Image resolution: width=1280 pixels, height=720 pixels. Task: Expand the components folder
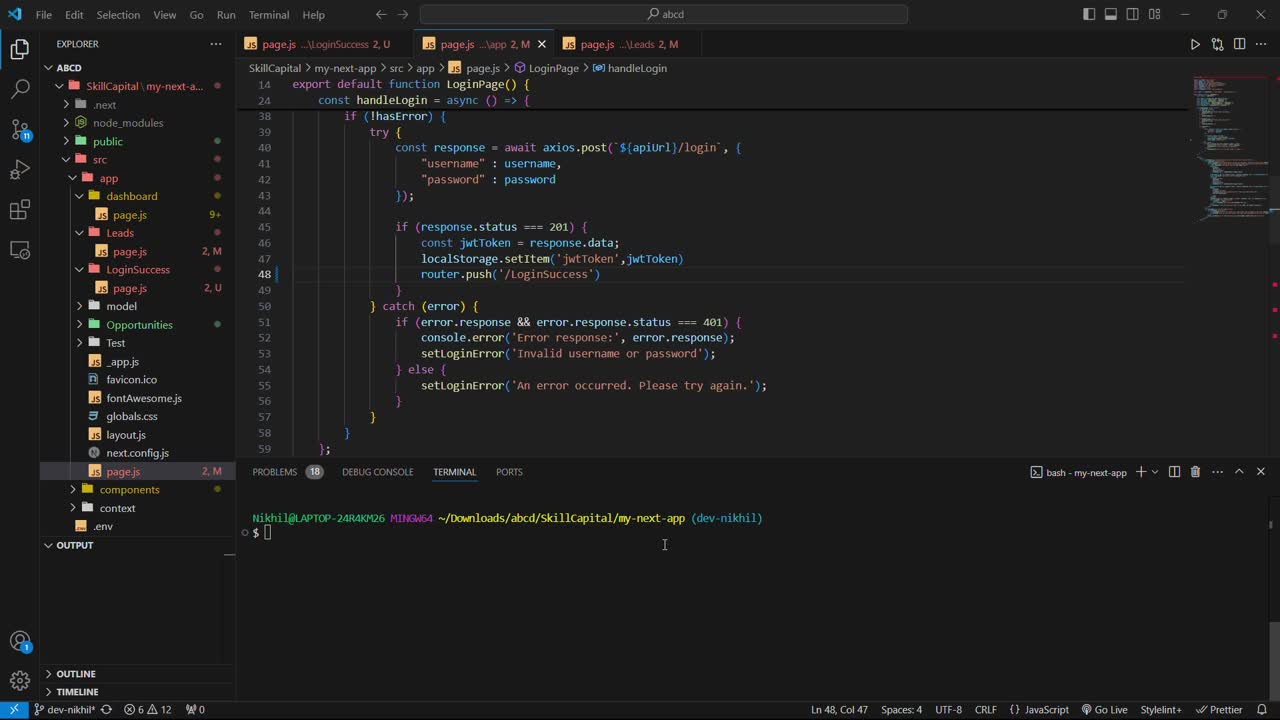(129, 490)
